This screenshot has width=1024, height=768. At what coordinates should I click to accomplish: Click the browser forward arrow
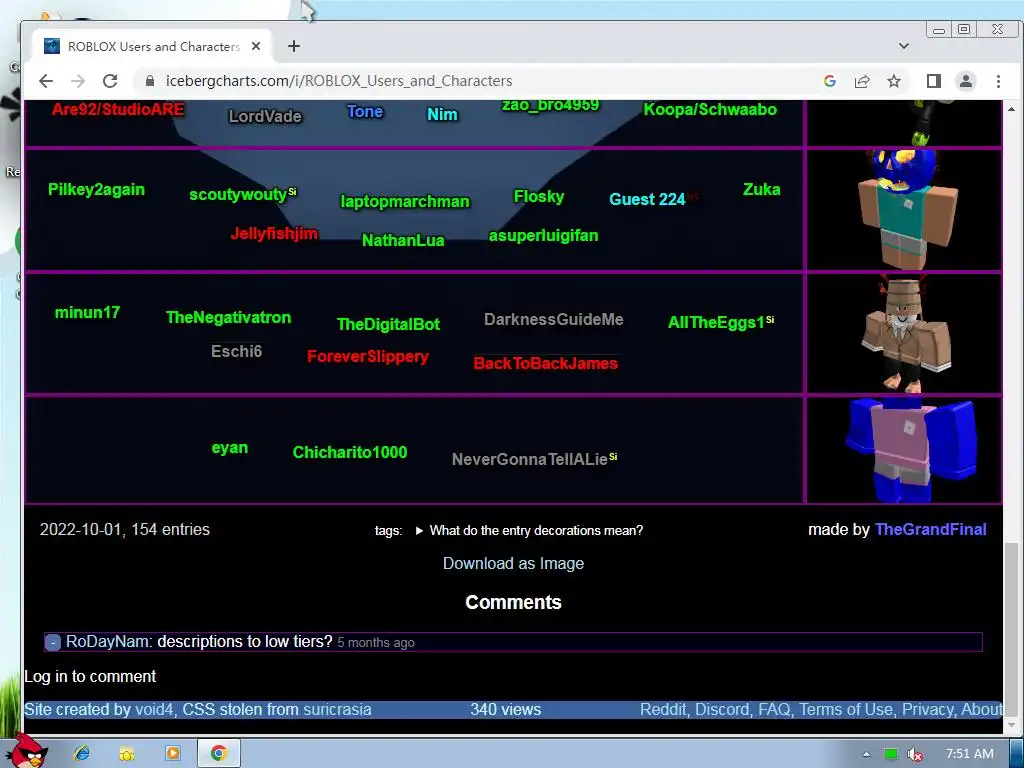point(78,81)
